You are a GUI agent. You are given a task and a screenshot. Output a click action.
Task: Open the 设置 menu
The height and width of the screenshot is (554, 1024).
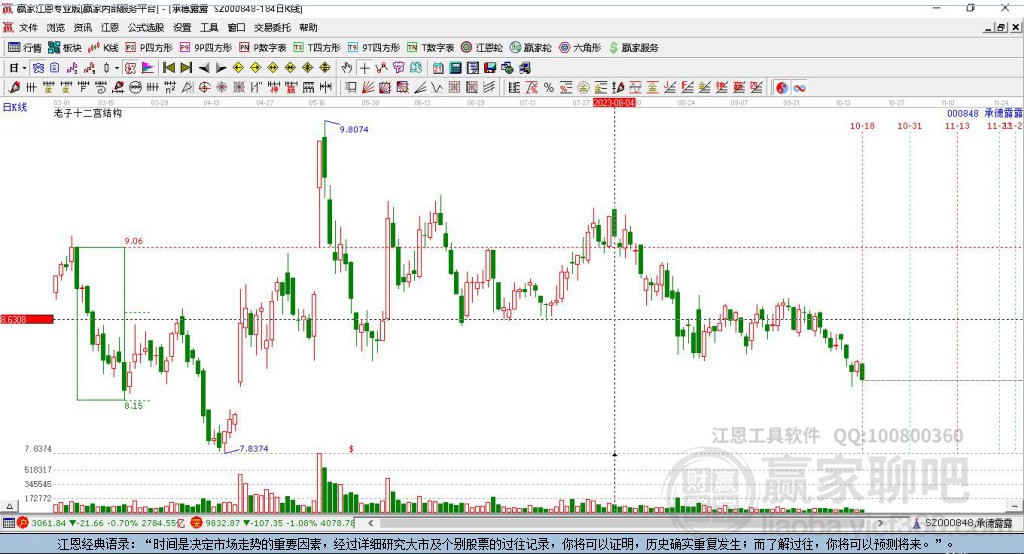pyautogui.click(x=182, y=27)
